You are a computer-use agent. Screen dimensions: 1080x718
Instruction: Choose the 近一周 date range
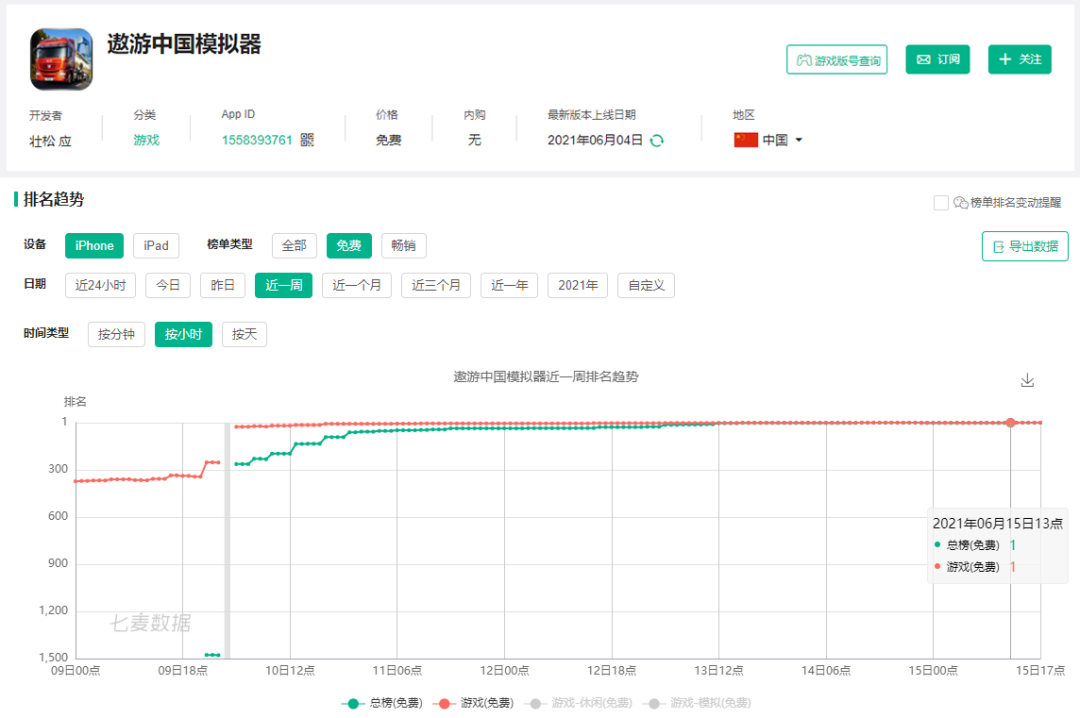(x=283, y=285)
